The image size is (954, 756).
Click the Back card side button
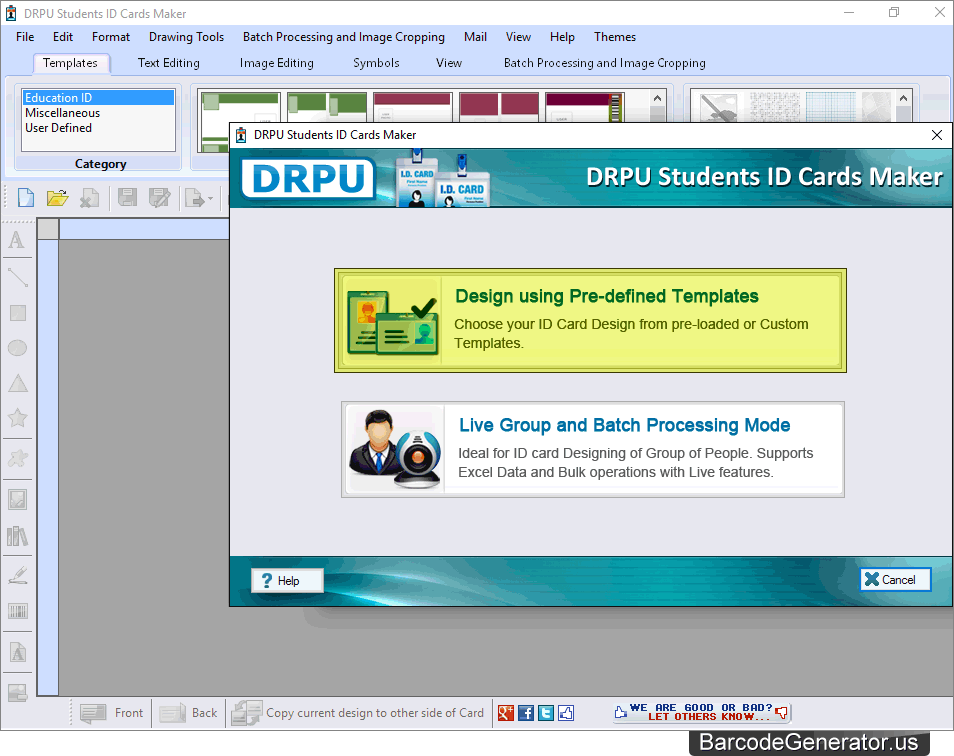189,713
